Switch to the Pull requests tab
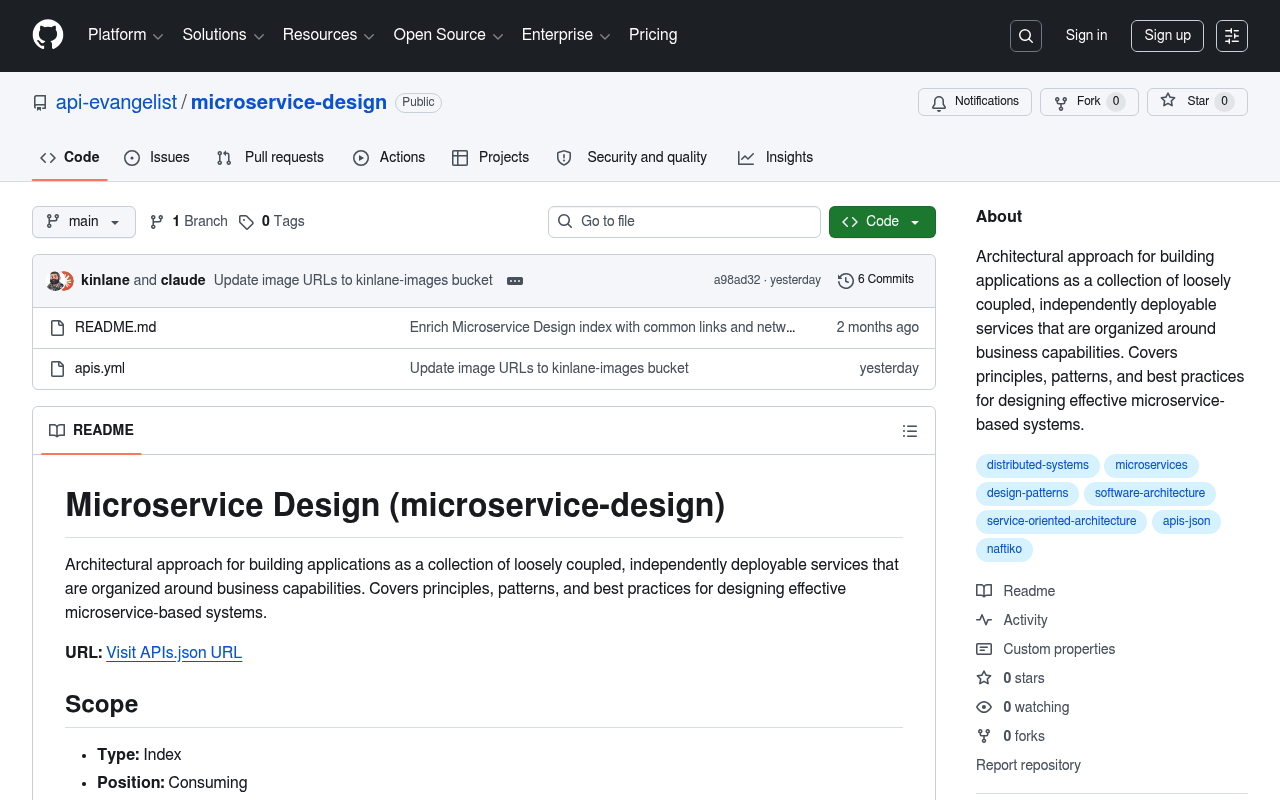The height and width of the screenshot is (800, 1280). 270,158
